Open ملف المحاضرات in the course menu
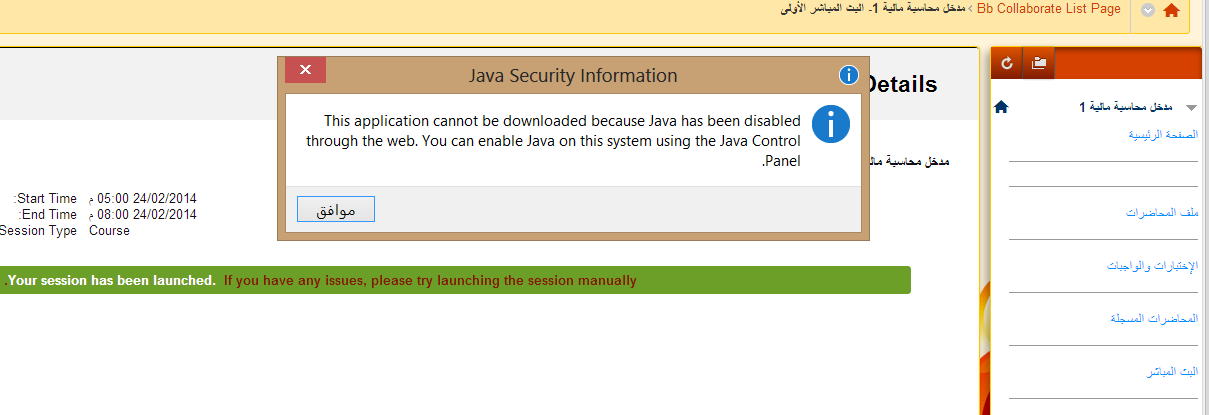The height and width of the screenshot is (415, 1209). click(x=1161, y=213)
